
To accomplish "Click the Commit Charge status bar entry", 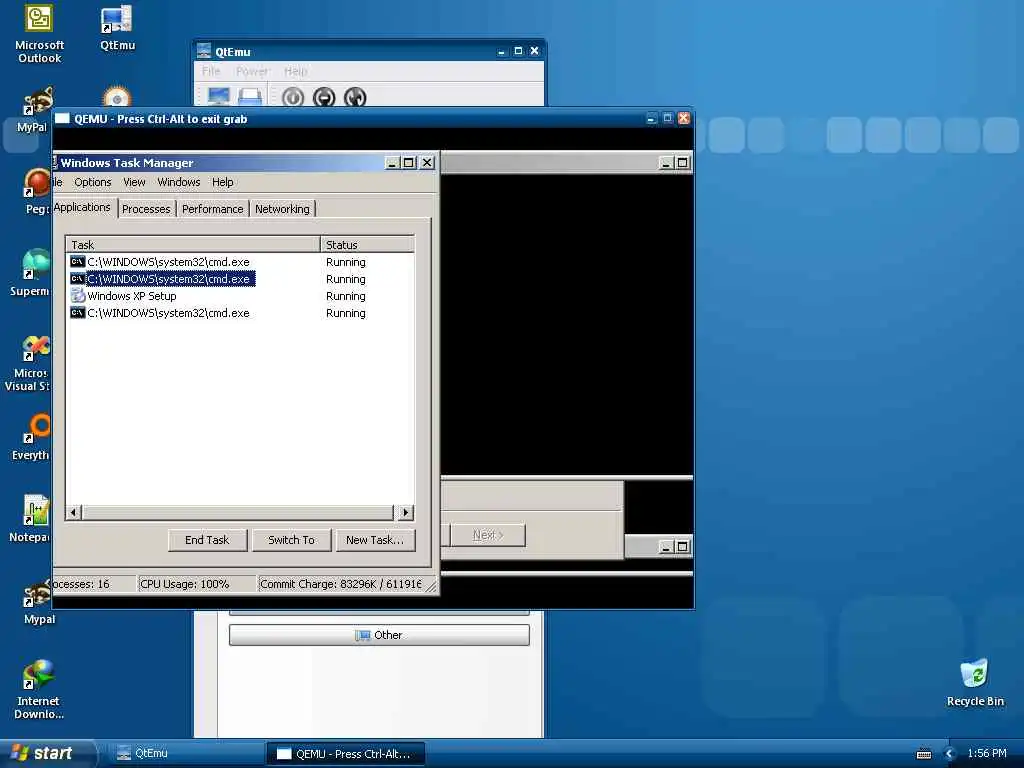I will click(340, 584).
